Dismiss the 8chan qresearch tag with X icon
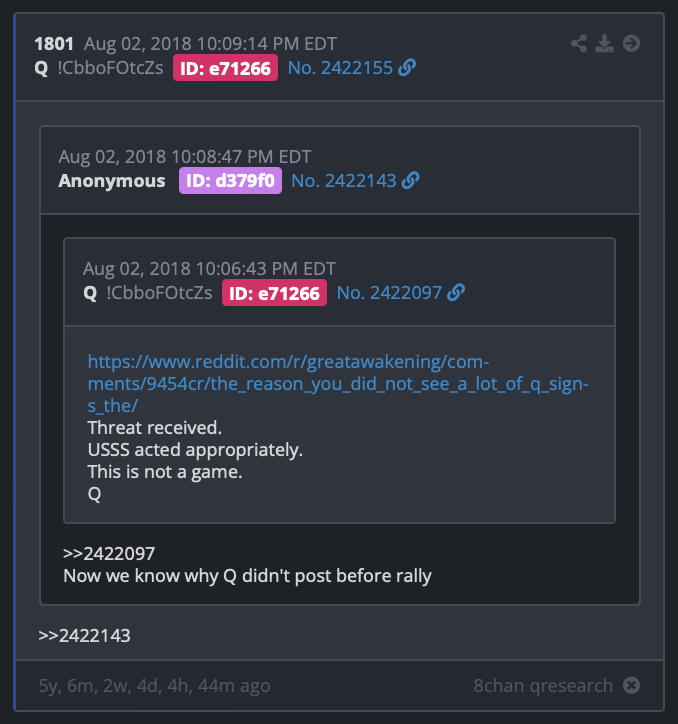 click(631, 685)
